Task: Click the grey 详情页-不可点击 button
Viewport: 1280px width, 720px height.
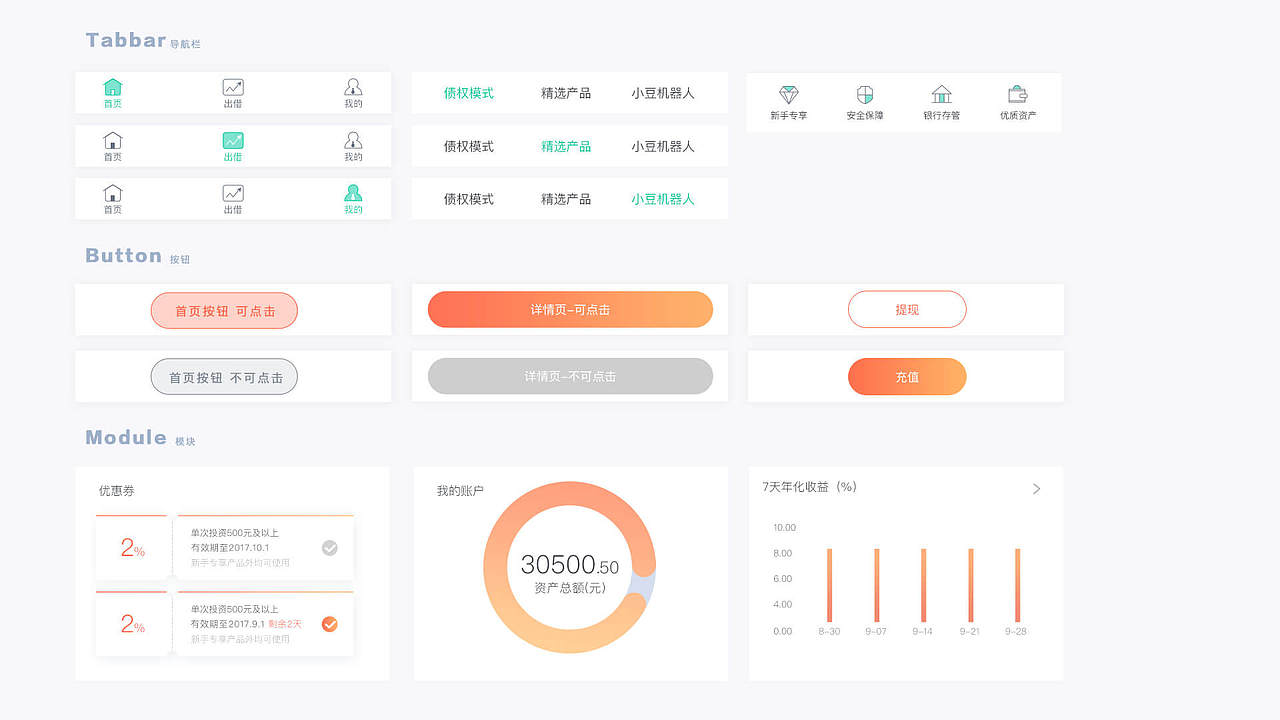Action: [x=570, y=376]
